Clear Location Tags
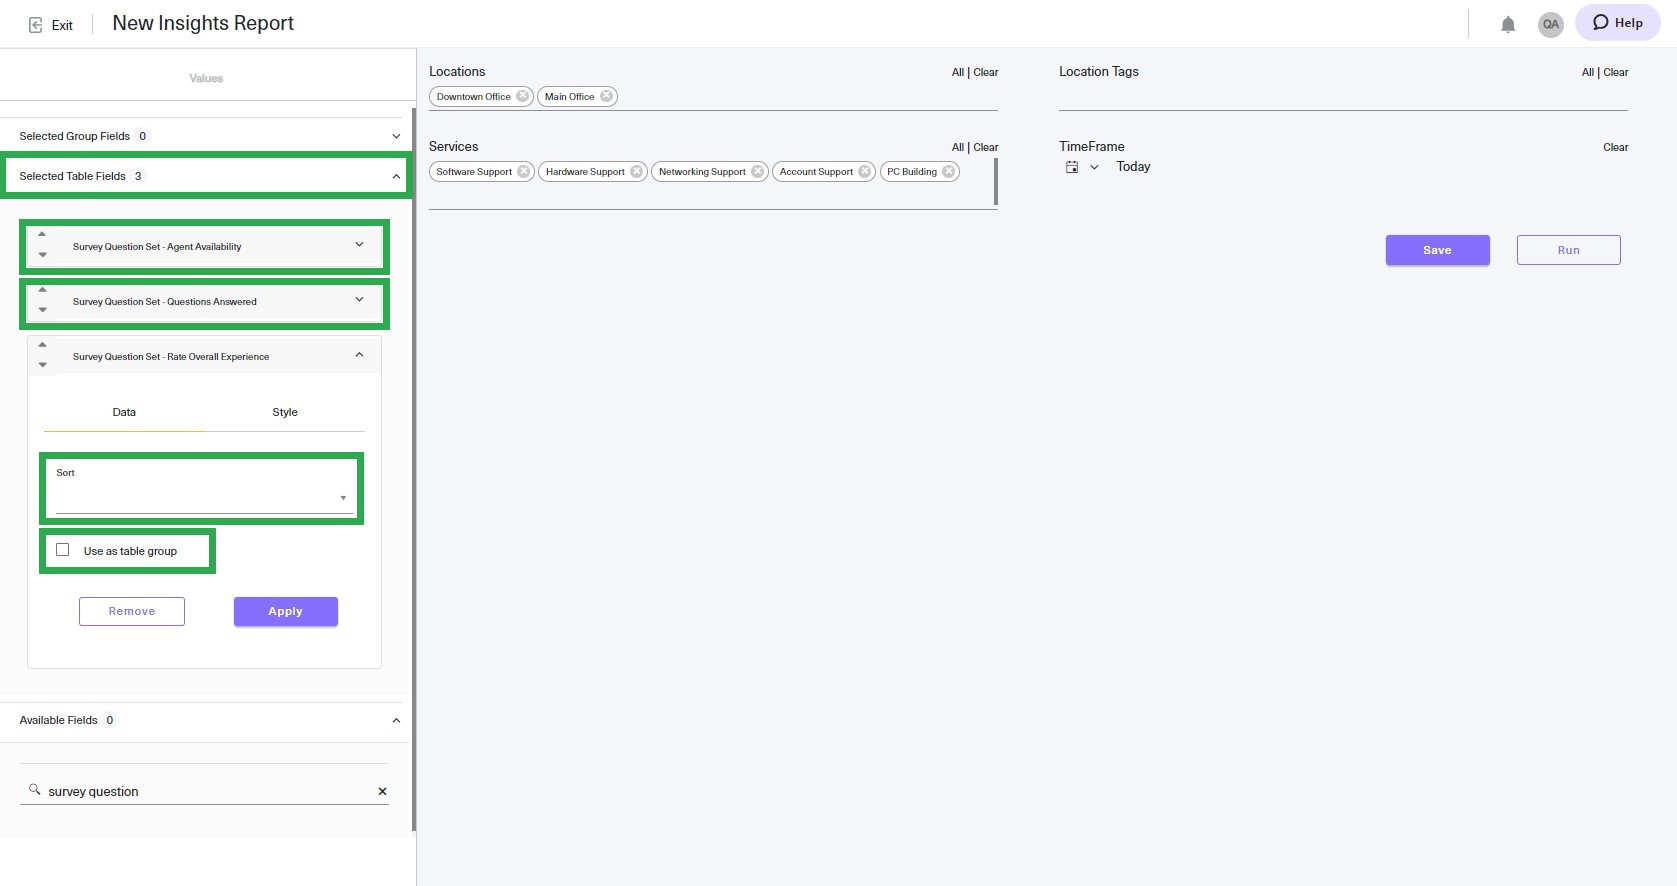 (x=1616, y=72)
